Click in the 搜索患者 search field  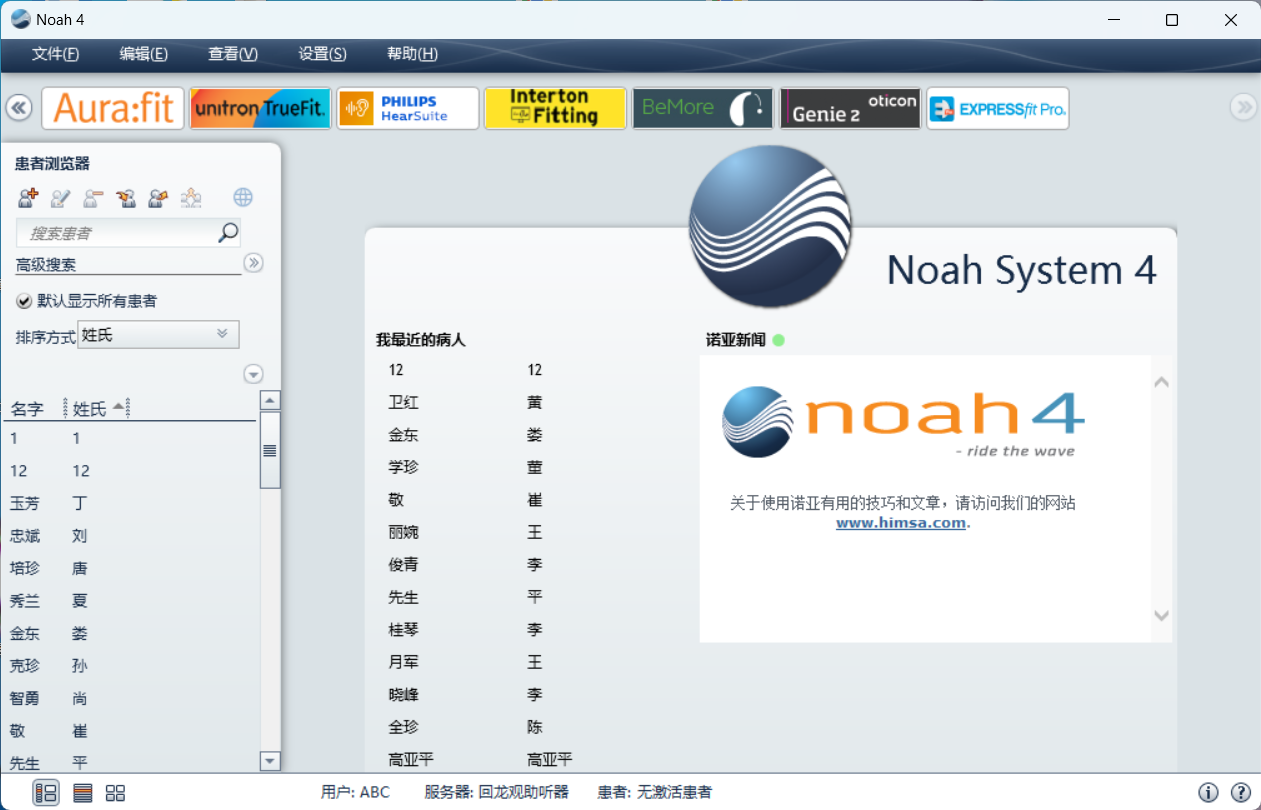click(118, 233)
